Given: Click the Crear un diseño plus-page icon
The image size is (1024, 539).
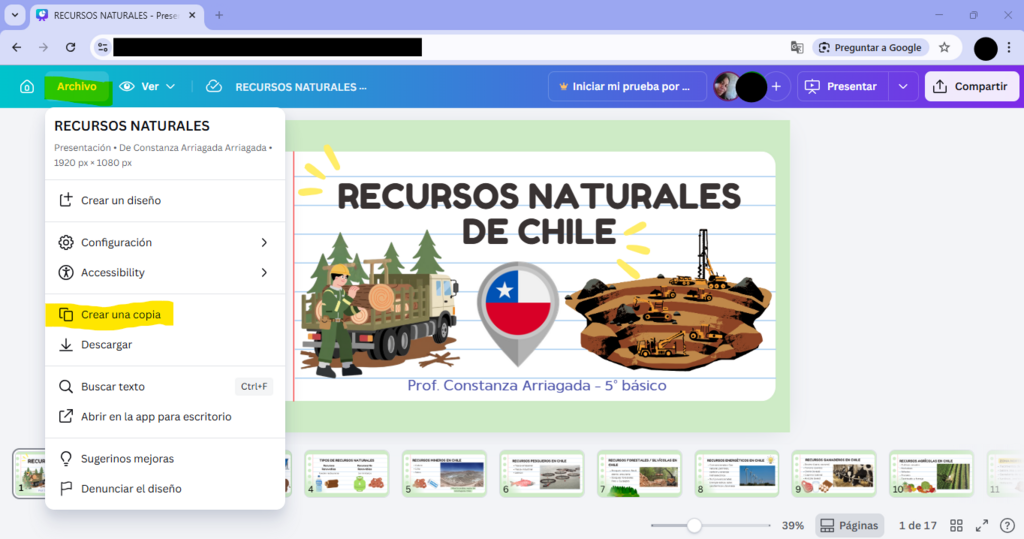Looking at the screenshot, I should point(66,201).
